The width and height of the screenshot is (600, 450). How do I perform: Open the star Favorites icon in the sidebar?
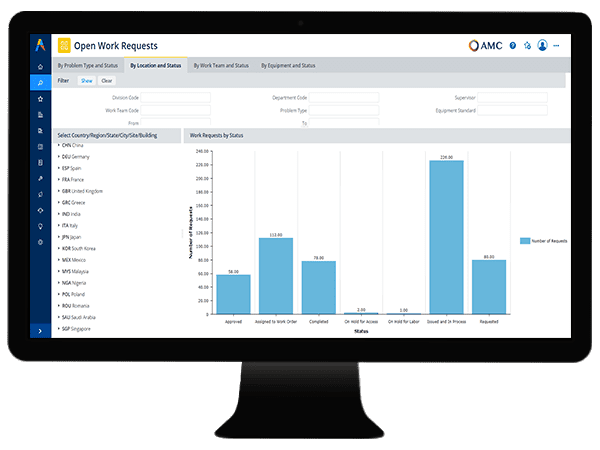point(40,99)
